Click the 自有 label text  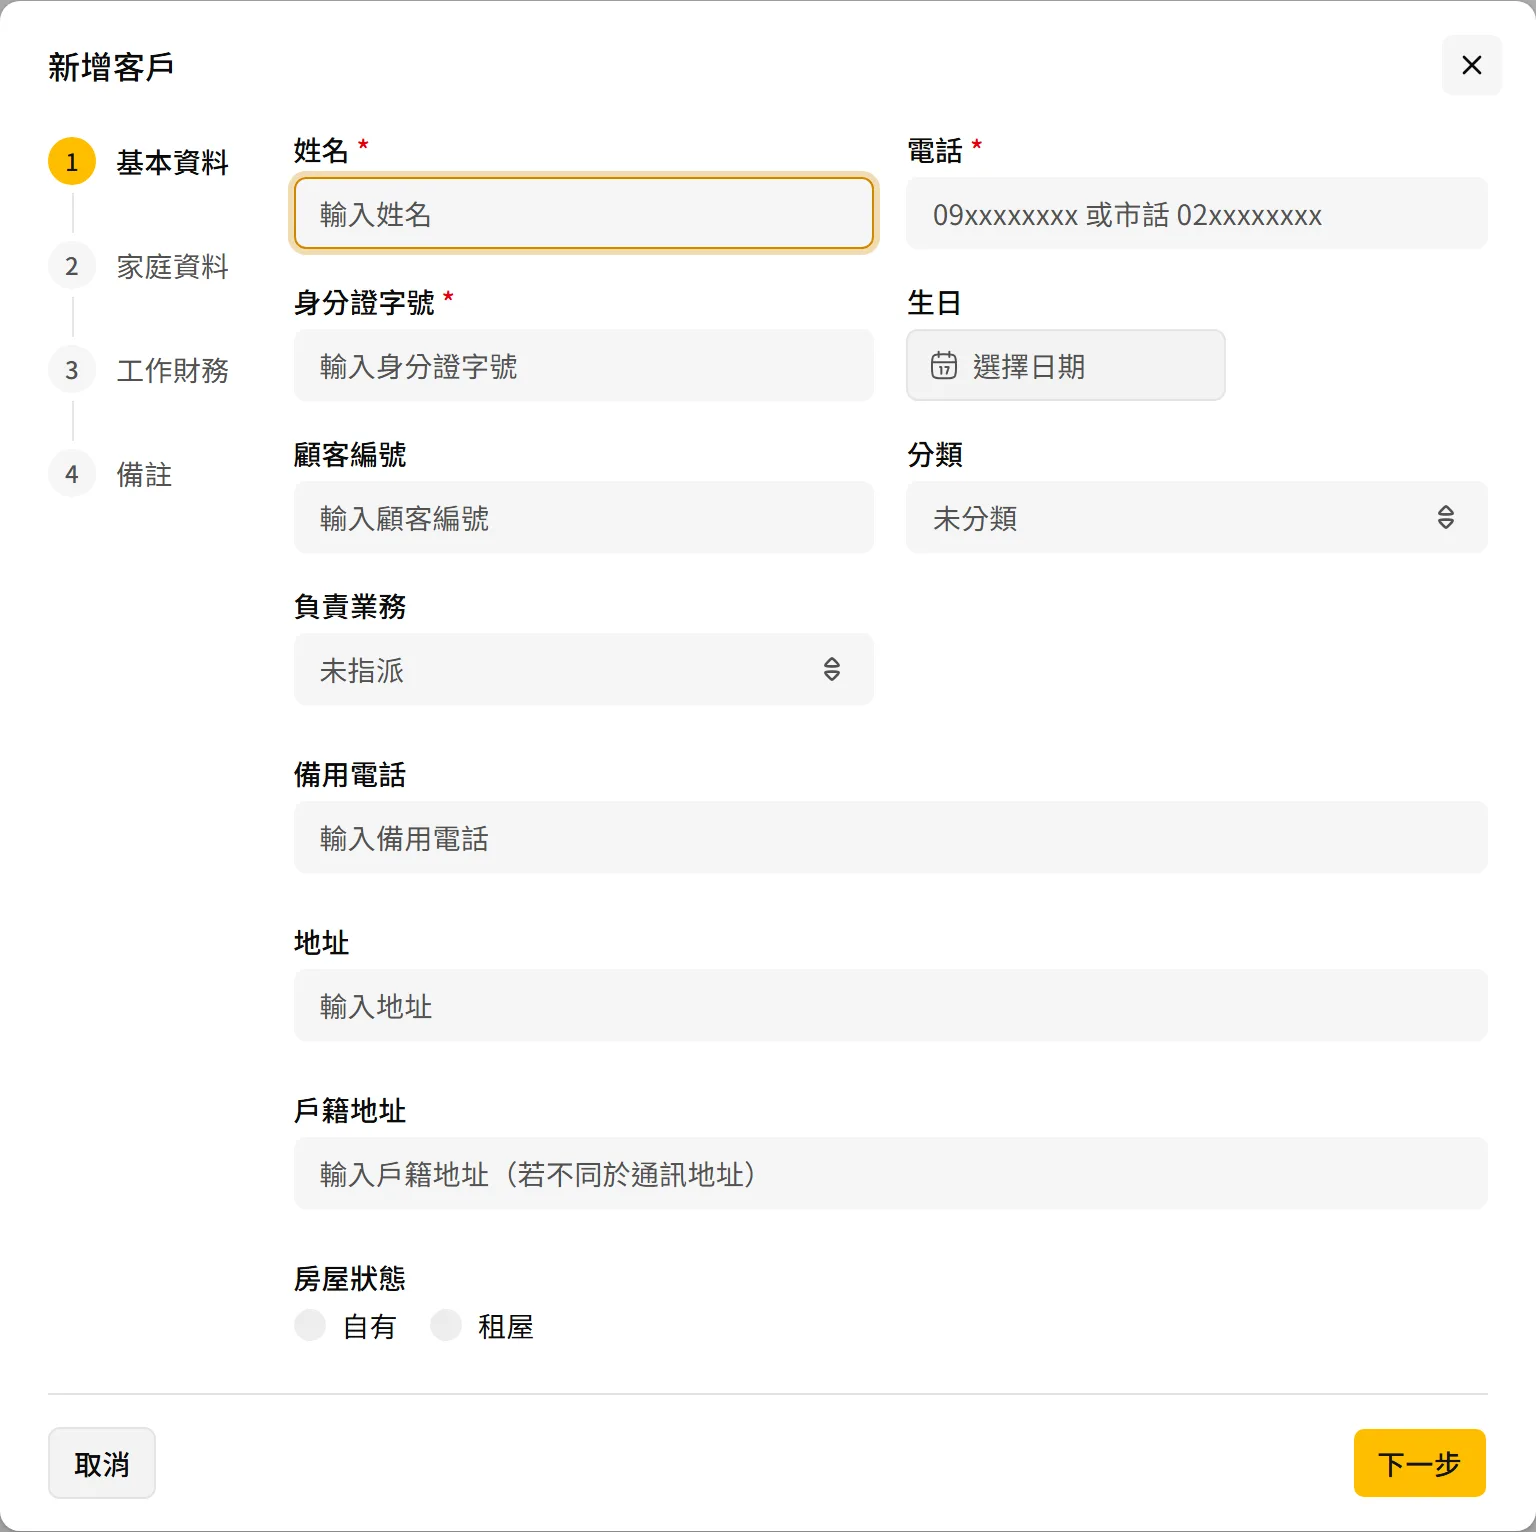tap(369, 1326)
